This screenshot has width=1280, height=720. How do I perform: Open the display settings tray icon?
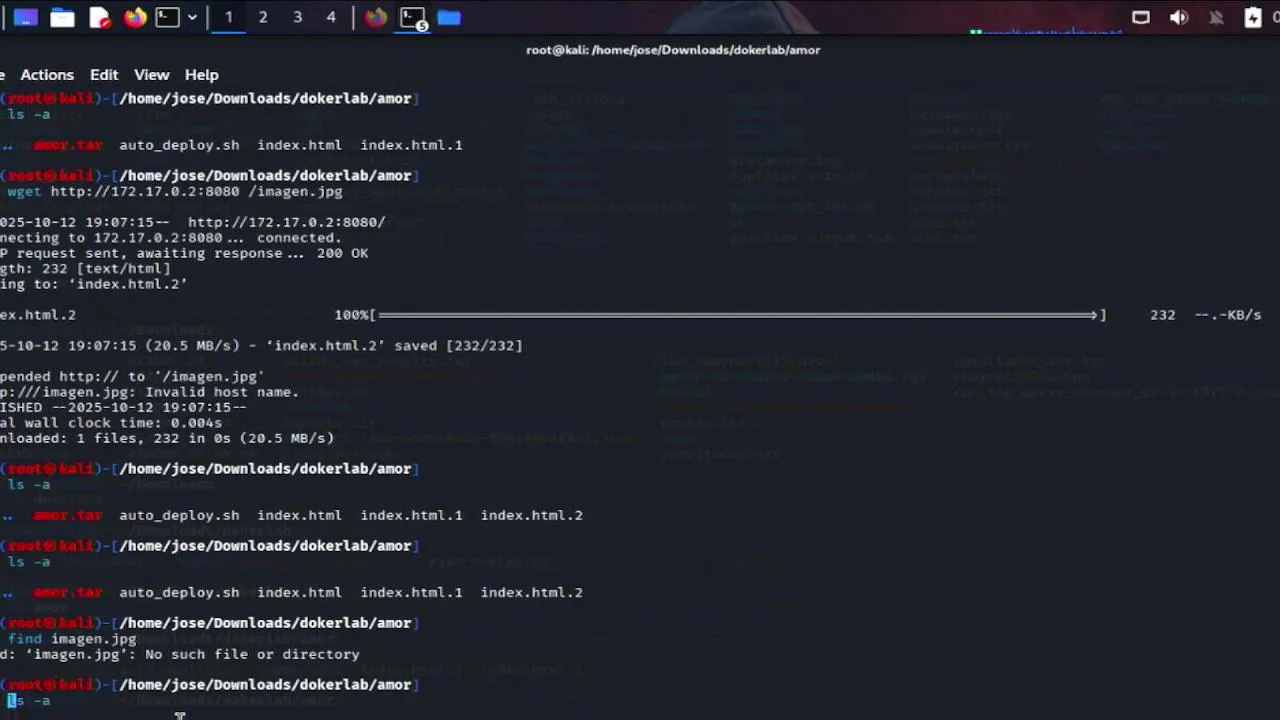click(1141, 17)
